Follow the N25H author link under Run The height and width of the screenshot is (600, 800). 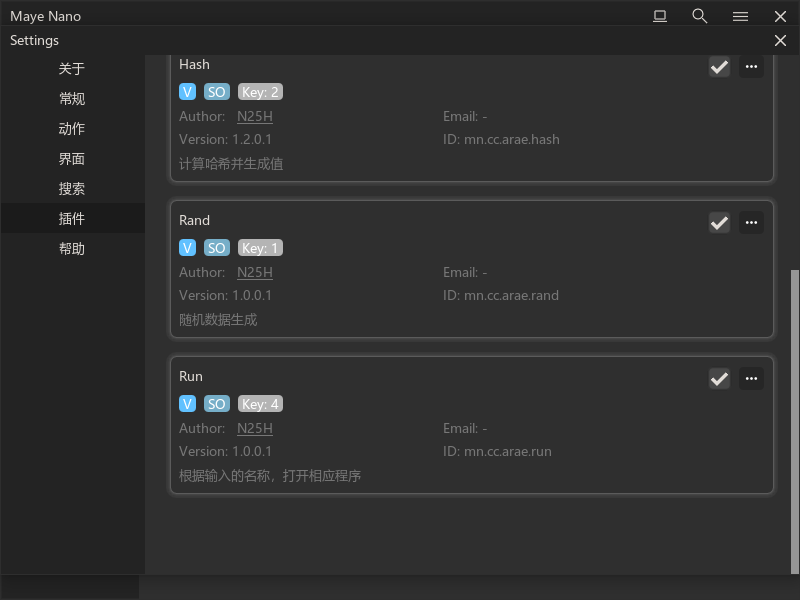(254, 428)
